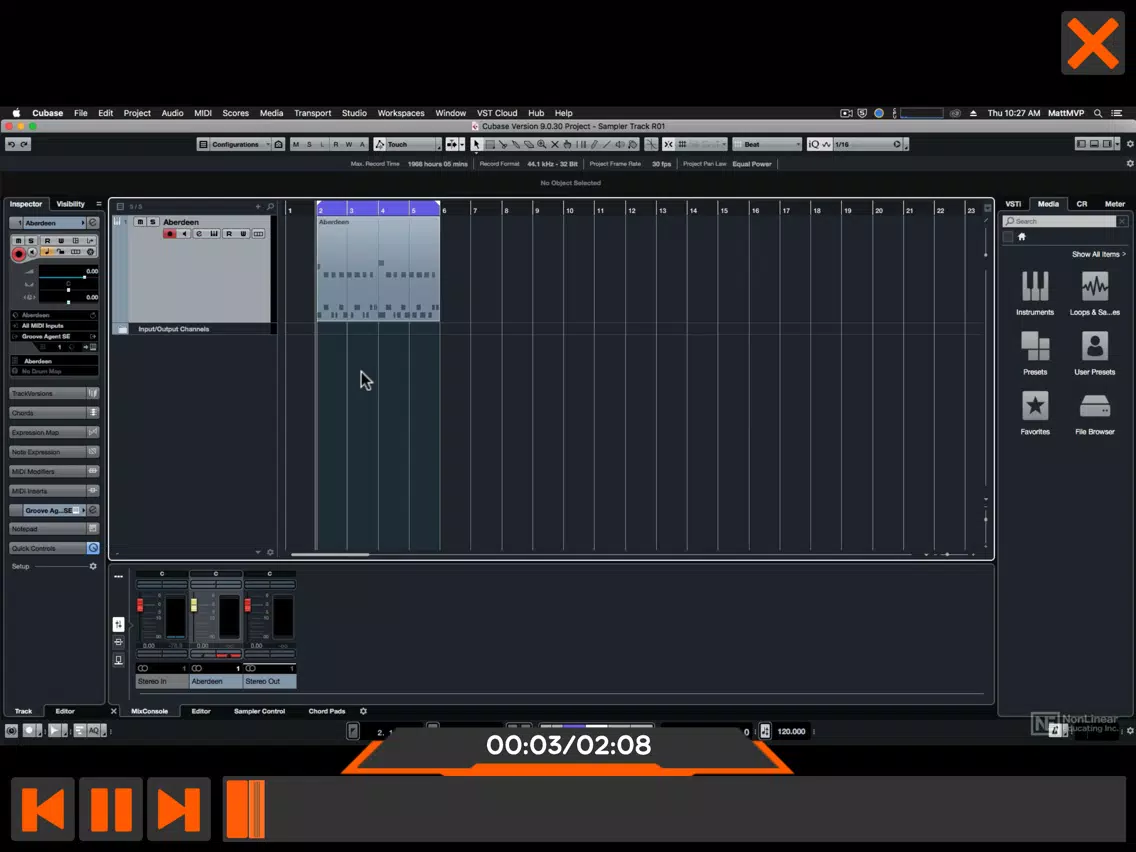Select the Range Selection tool
The width and height of the screenshot is (1136, 852).
tap(490, 144)
